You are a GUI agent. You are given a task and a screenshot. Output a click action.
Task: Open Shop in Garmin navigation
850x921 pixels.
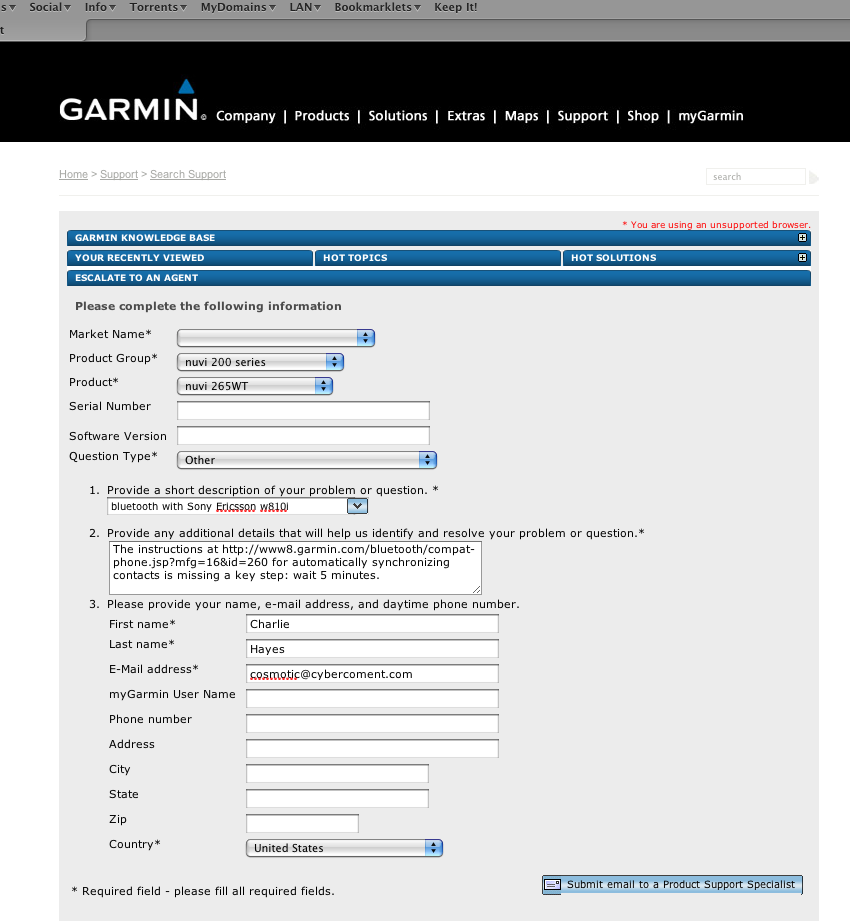click(x=643, y=116)
